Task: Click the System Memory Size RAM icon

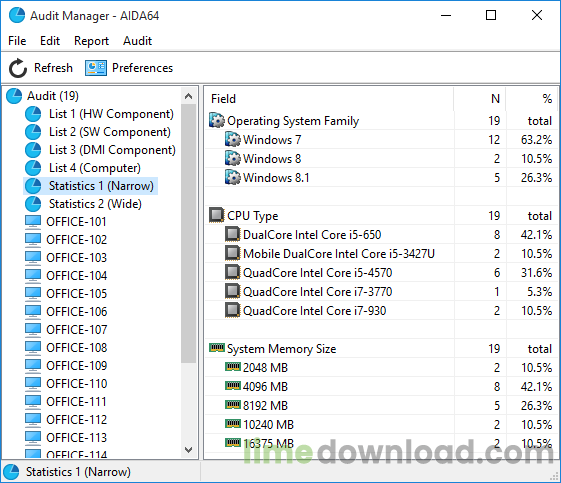Action: 217,347
